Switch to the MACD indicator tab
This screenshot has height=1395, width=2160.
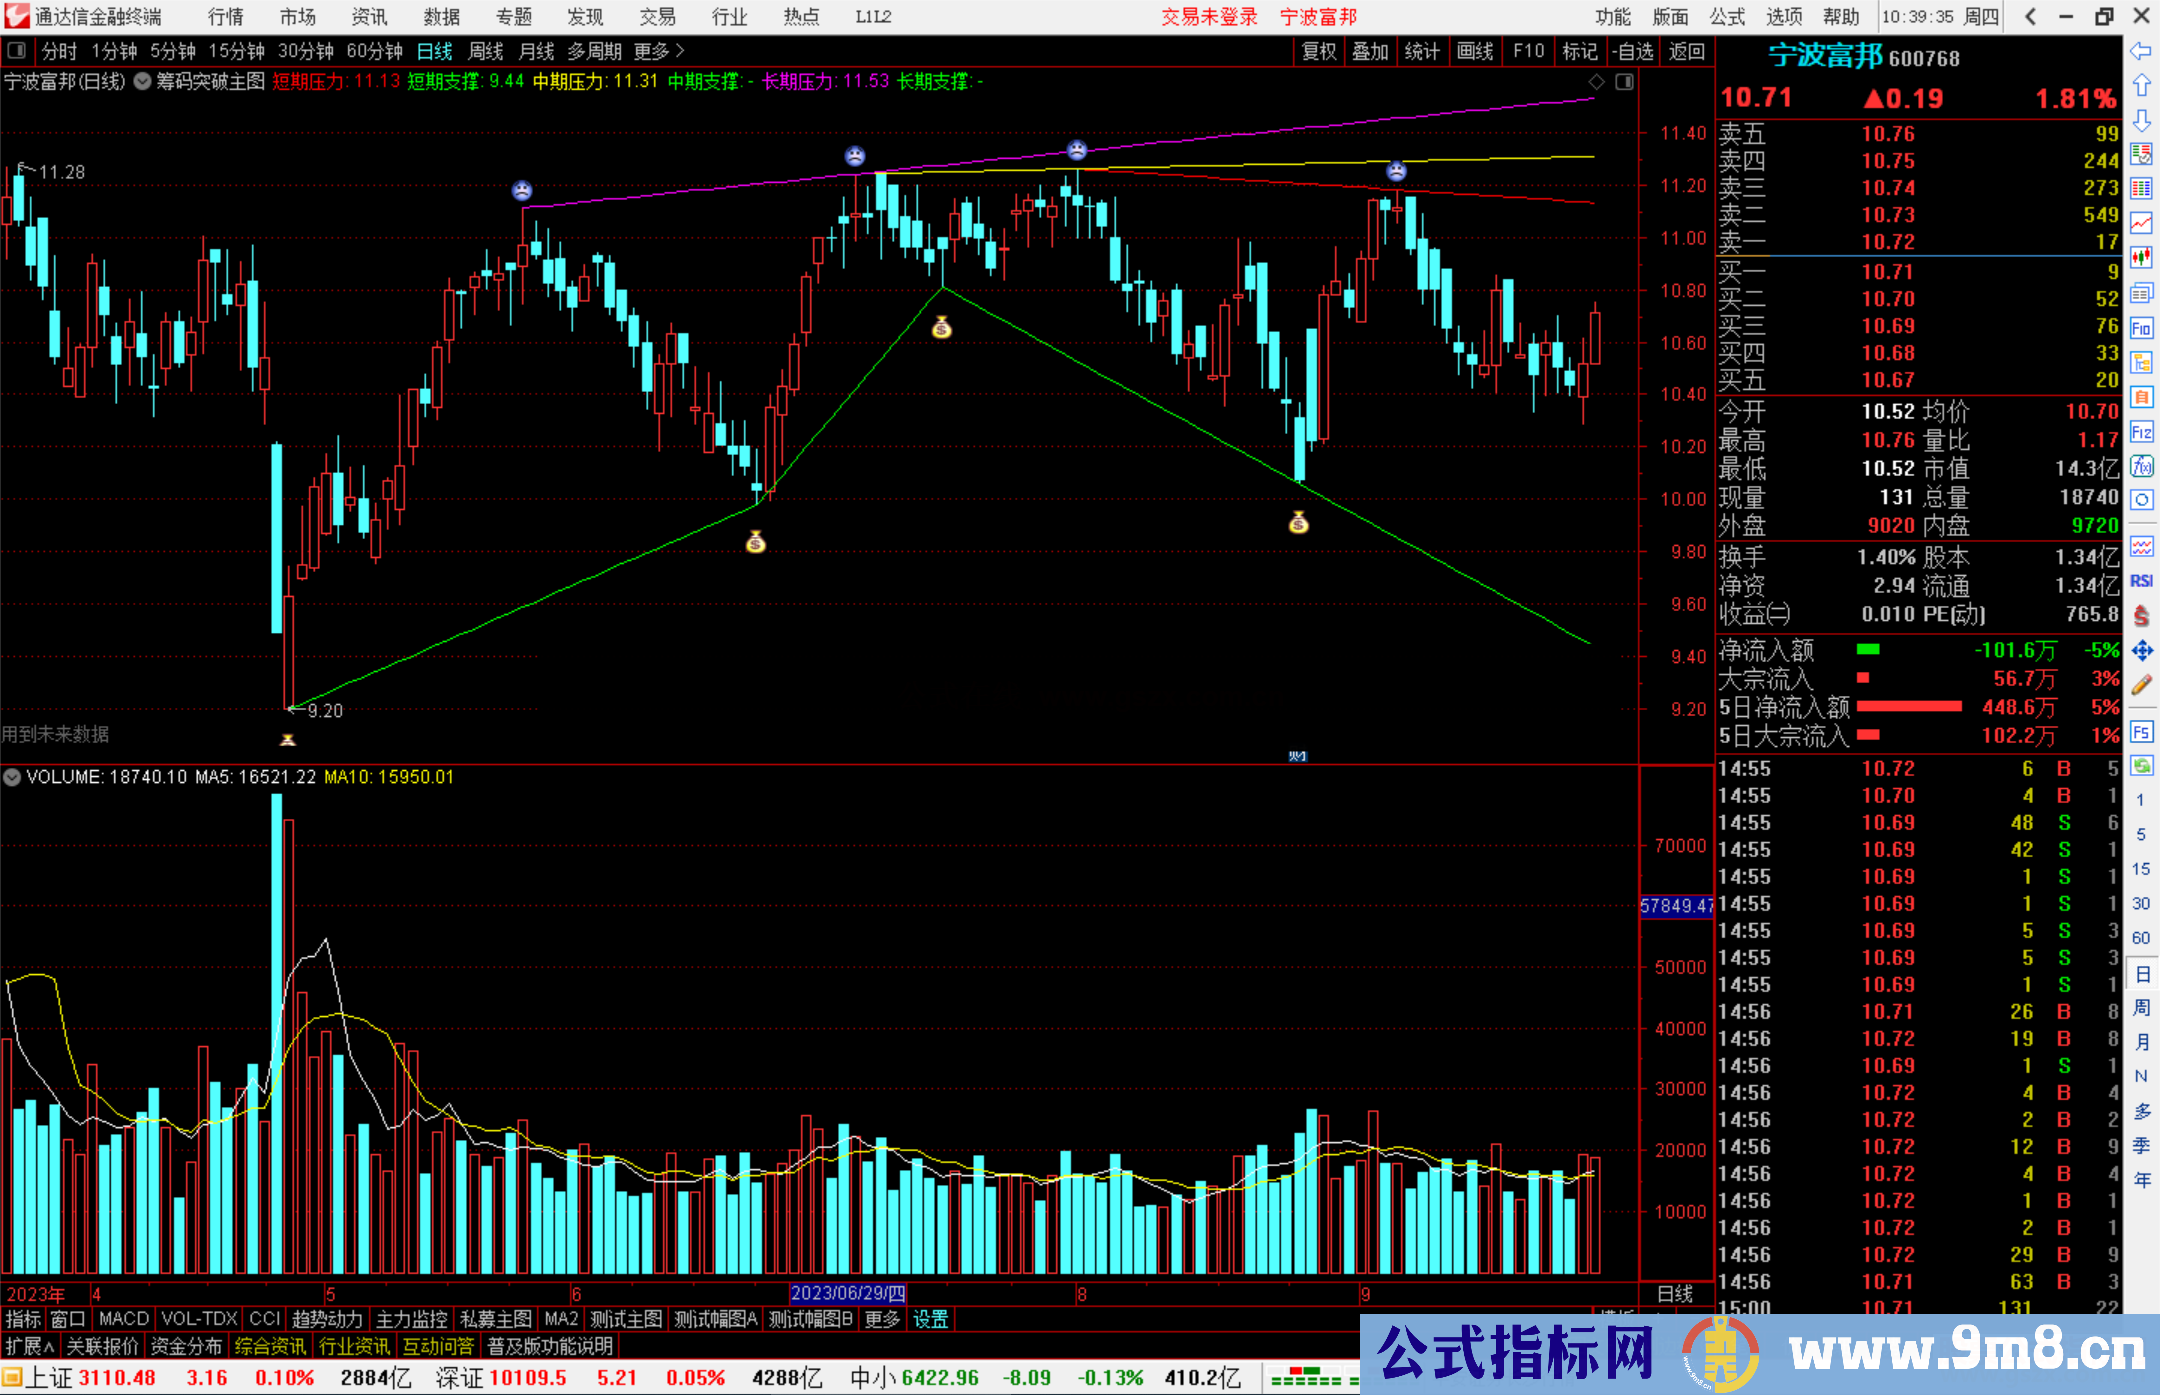click(124, 1319)
